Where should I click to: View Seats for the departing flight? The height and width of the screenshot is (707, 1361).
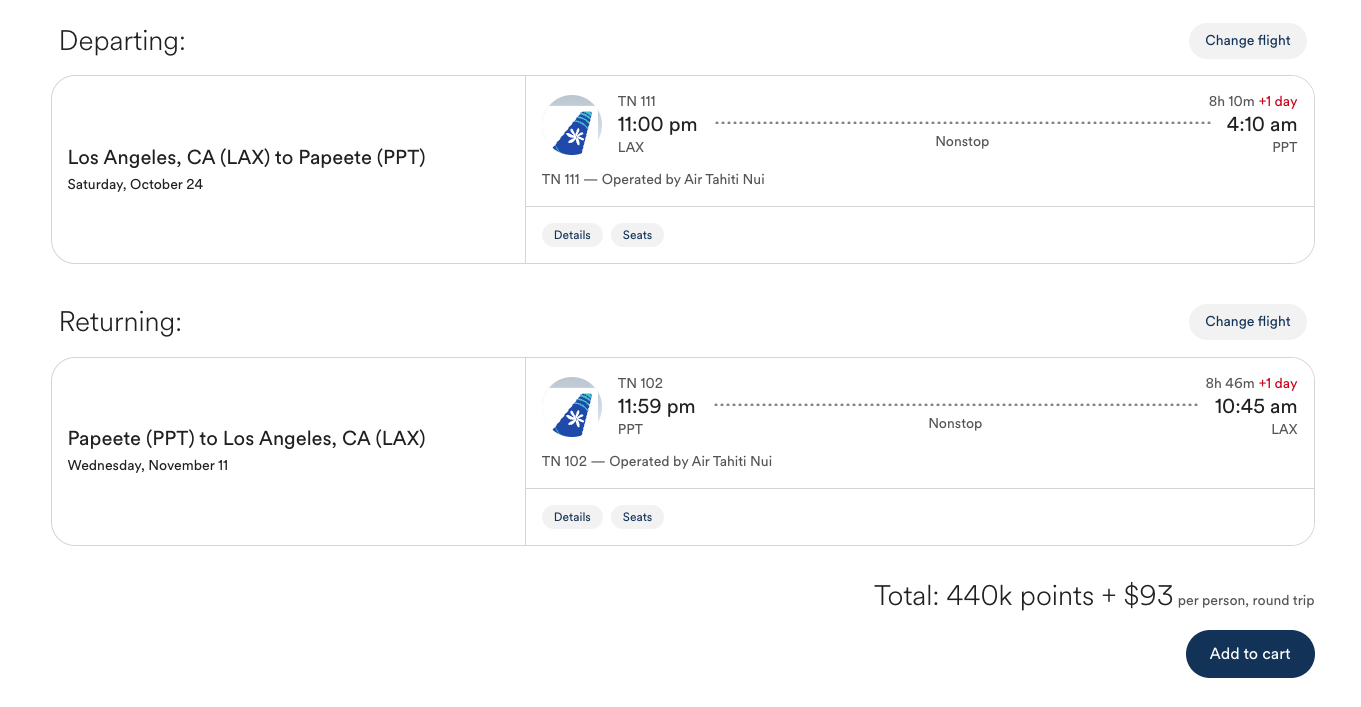point(637,234)
